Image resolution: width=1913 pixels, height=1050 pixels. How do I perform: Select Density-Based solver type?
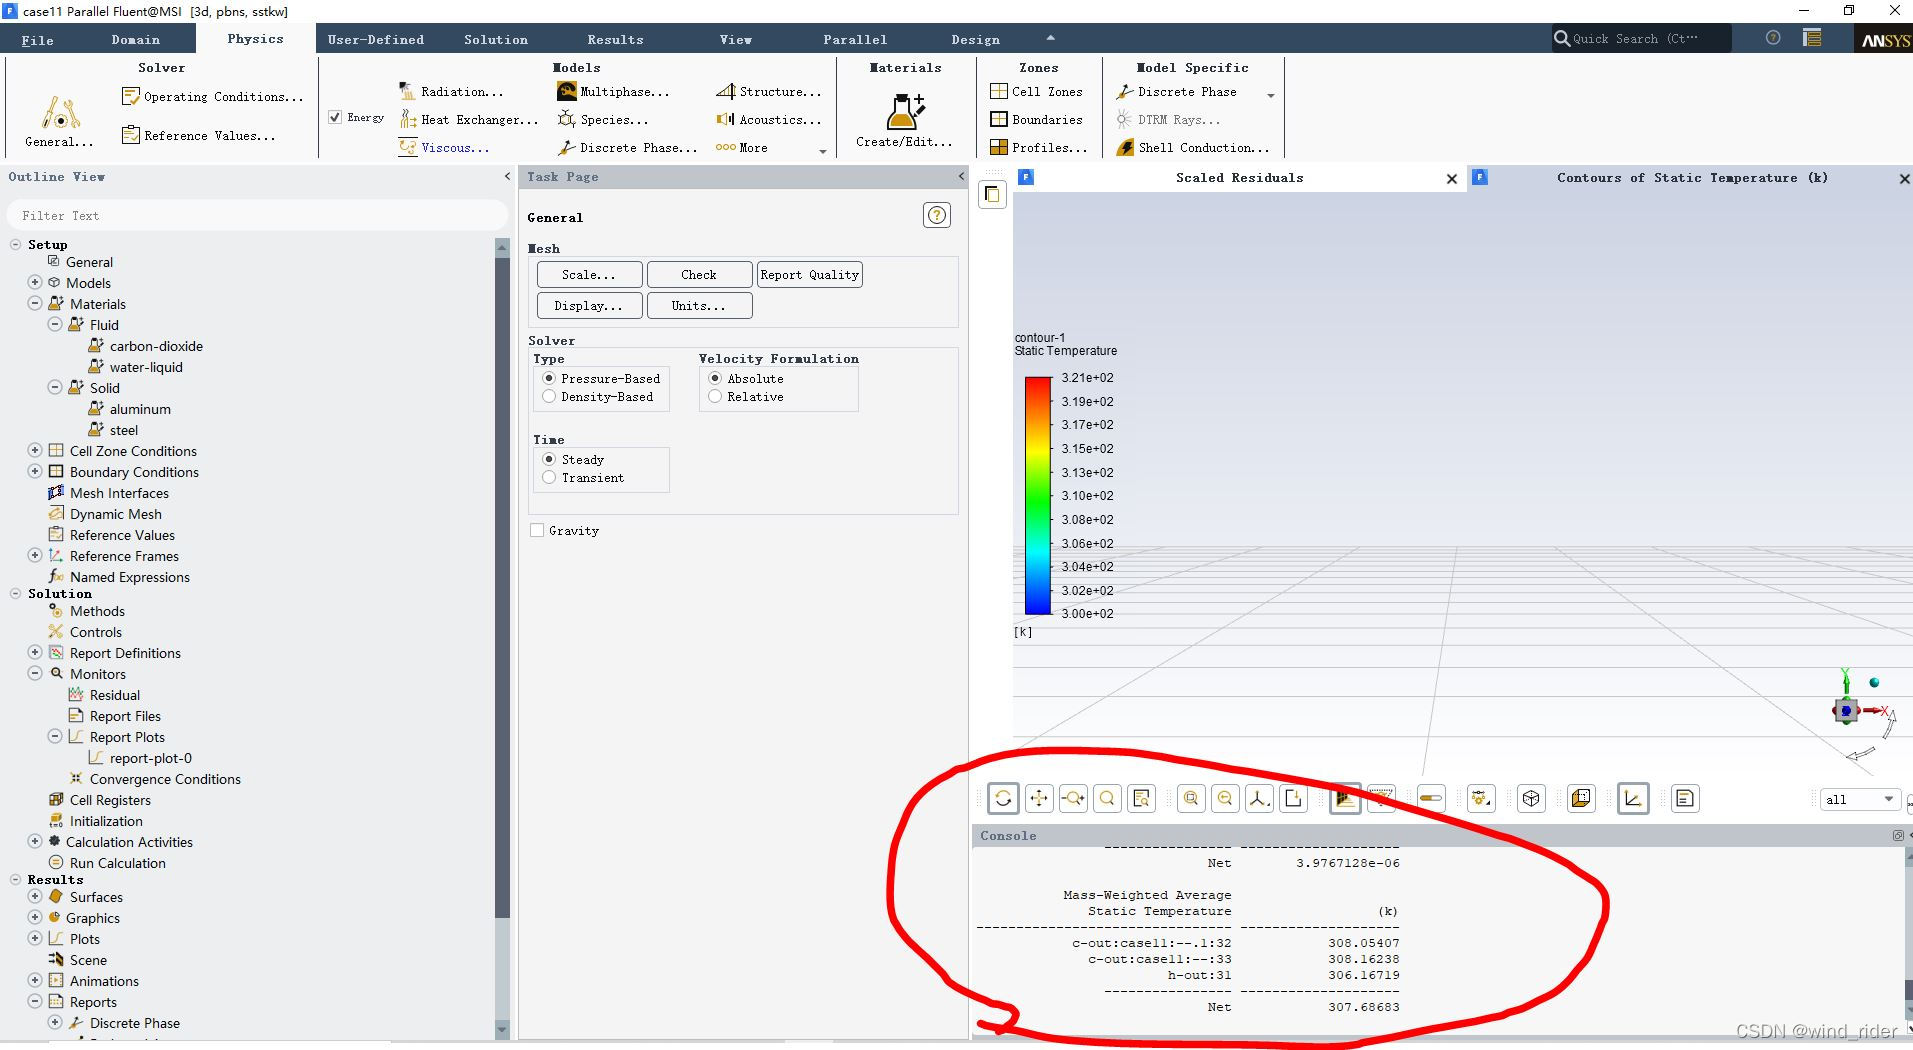click(549, 396)
